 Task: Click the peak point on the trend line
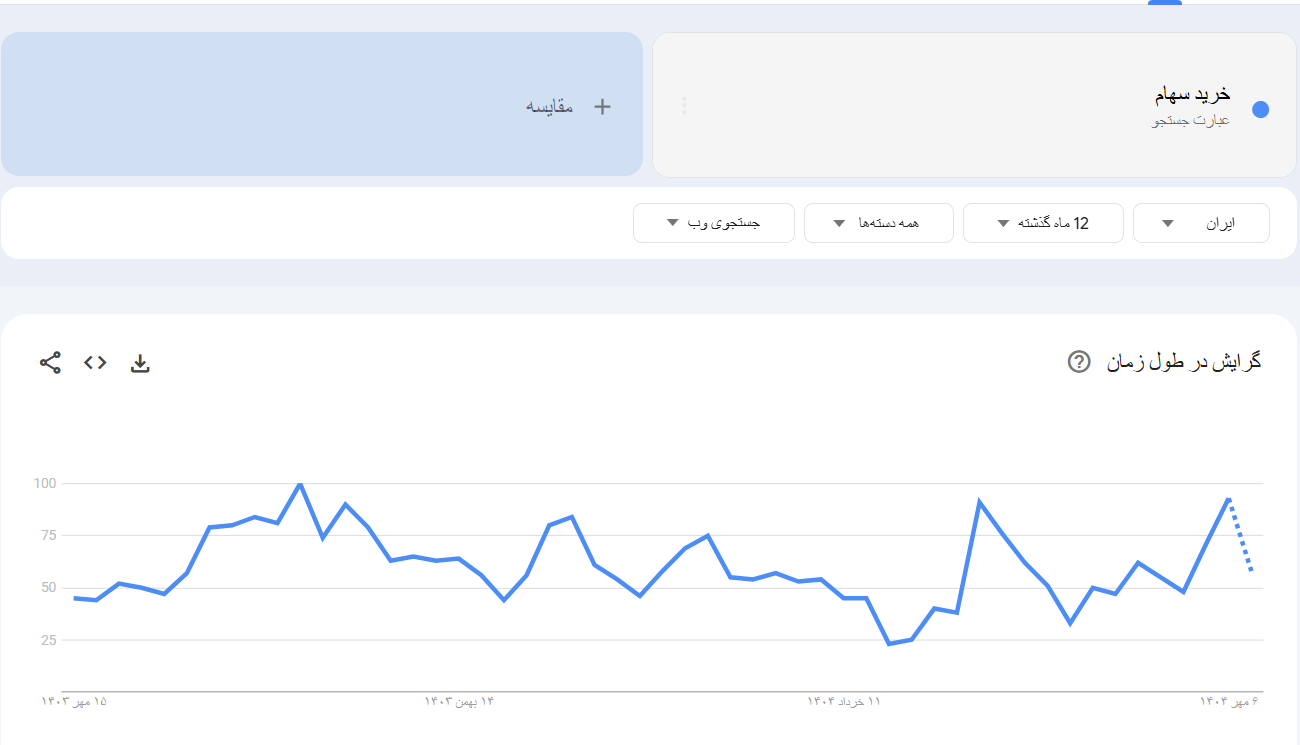tap(298, 485)
